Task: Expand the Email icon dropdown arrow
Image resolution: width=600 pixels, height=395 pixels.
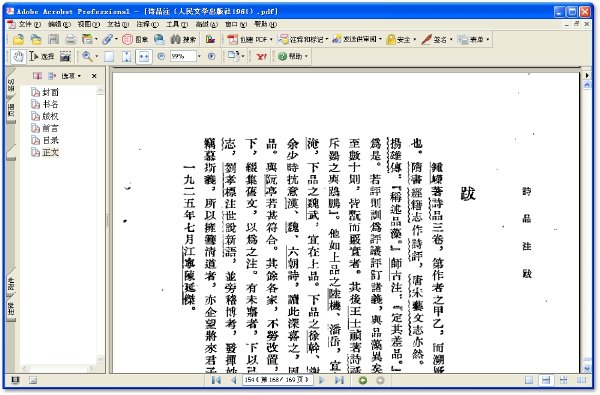Action: pyautogui.click(x=96, y=39)
